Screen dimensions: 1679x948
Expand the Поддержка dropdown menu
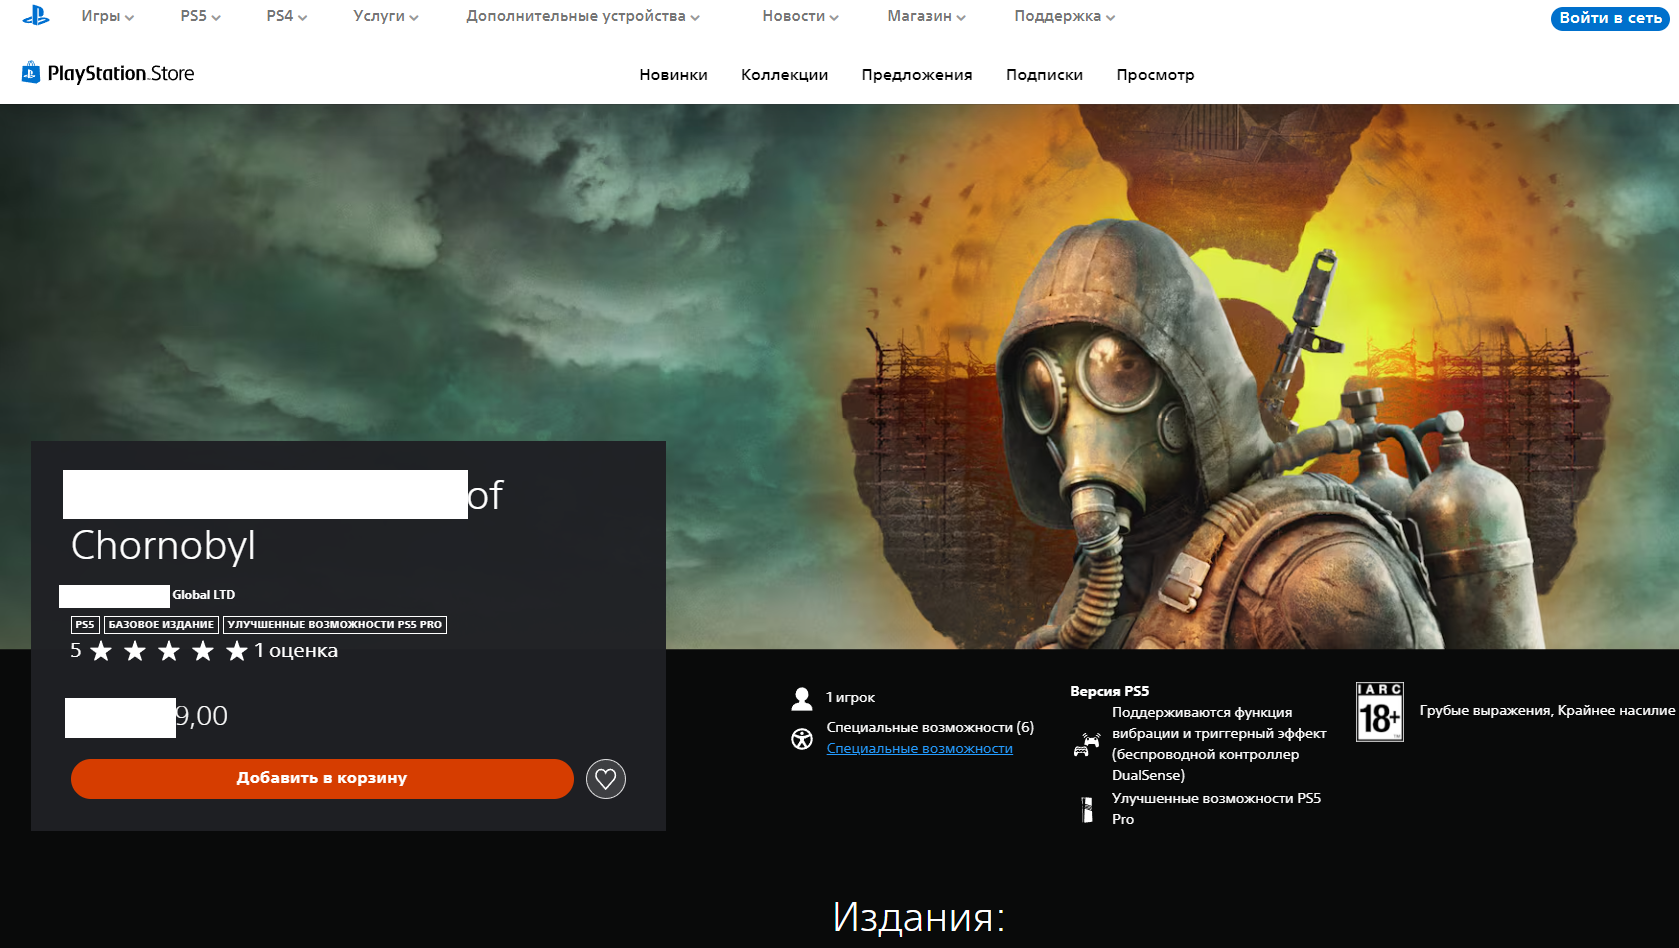coord(1065,16)
